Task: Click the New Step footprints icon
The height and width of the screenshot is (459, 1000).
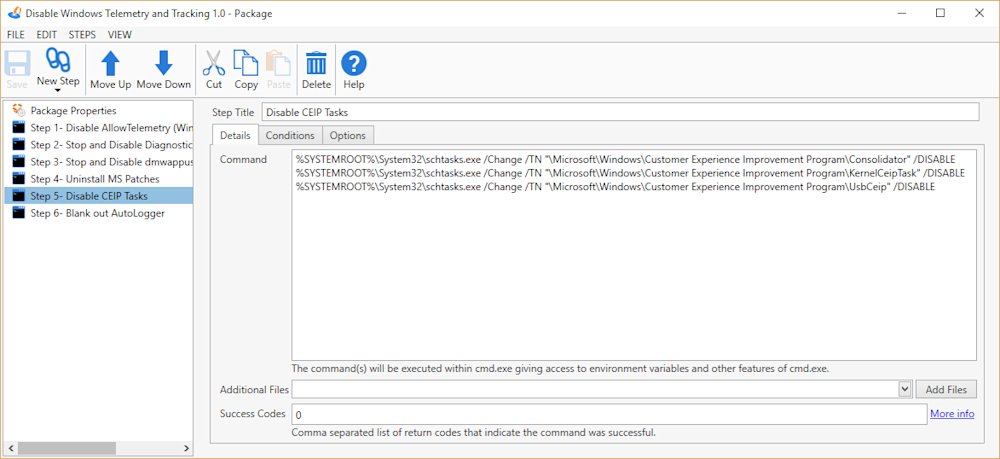Action: click(x=58, y=61)
